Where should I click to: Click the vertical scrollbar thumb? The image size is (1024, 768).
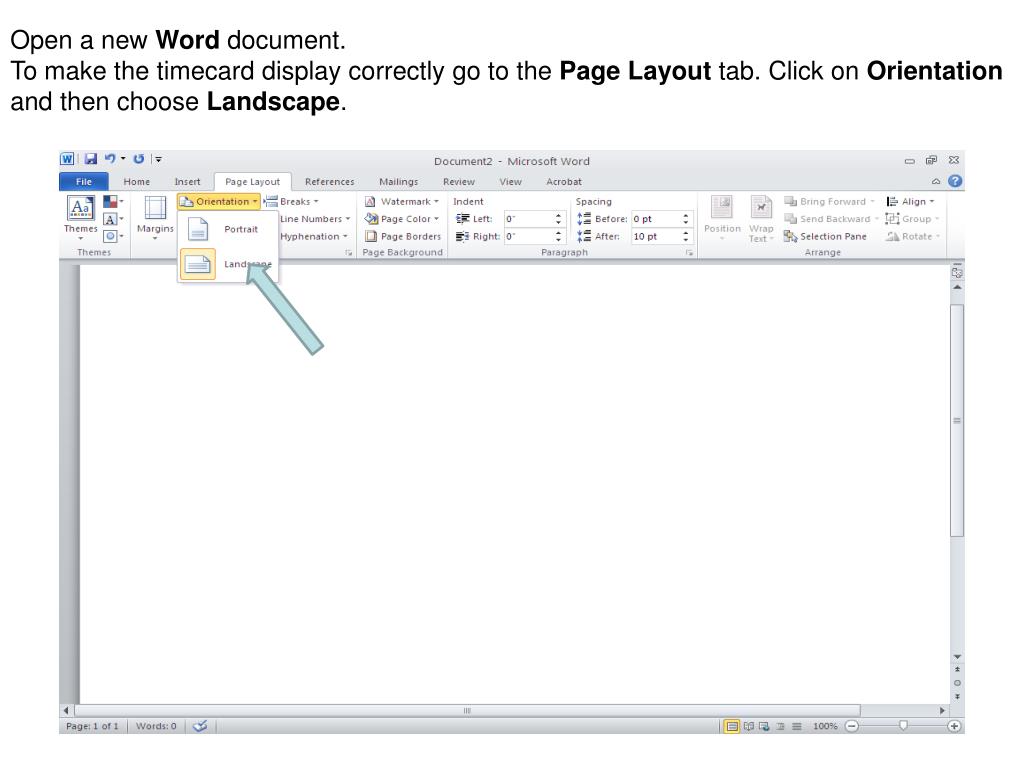click(x=957, y=421)
